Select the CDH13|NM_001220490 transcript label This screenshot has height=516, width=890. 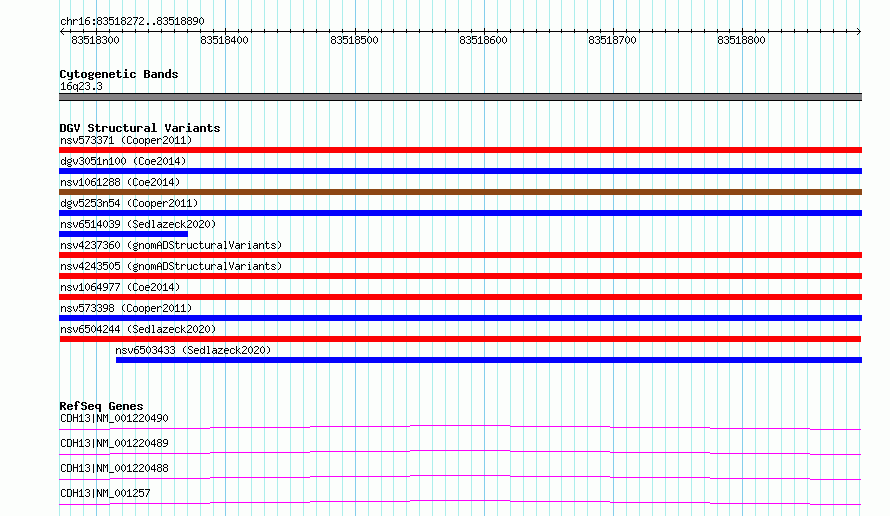pos(114,418)
